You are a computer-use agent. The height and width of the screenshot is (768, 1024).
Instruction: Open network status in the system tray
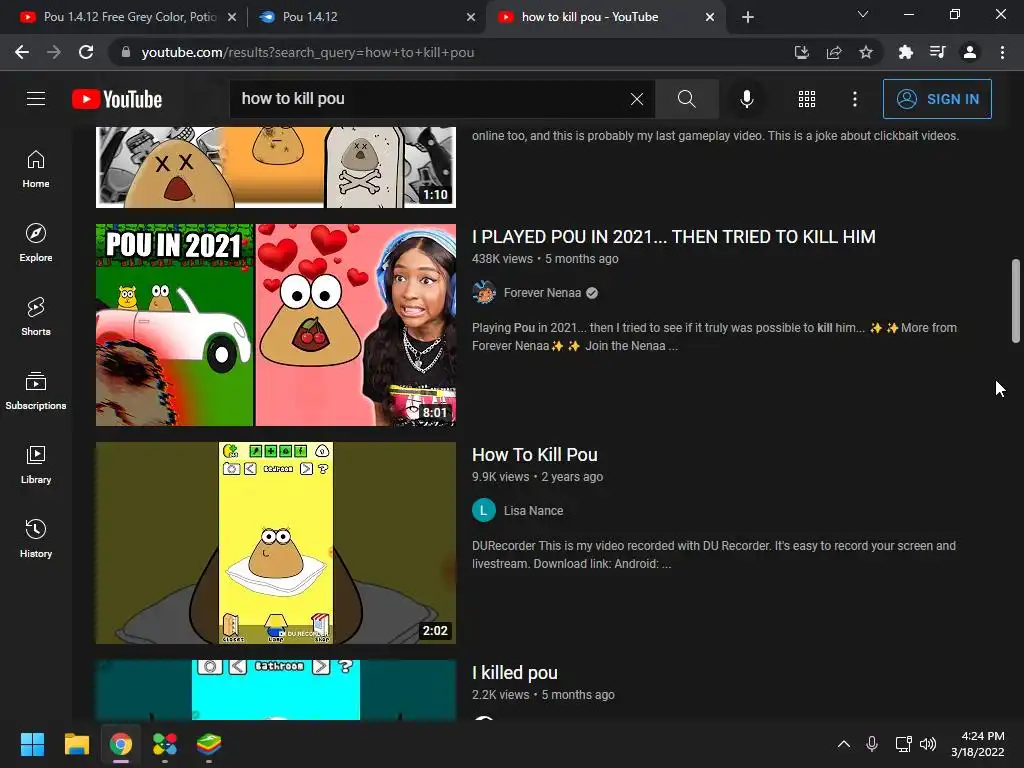click(x=903, y=744)
